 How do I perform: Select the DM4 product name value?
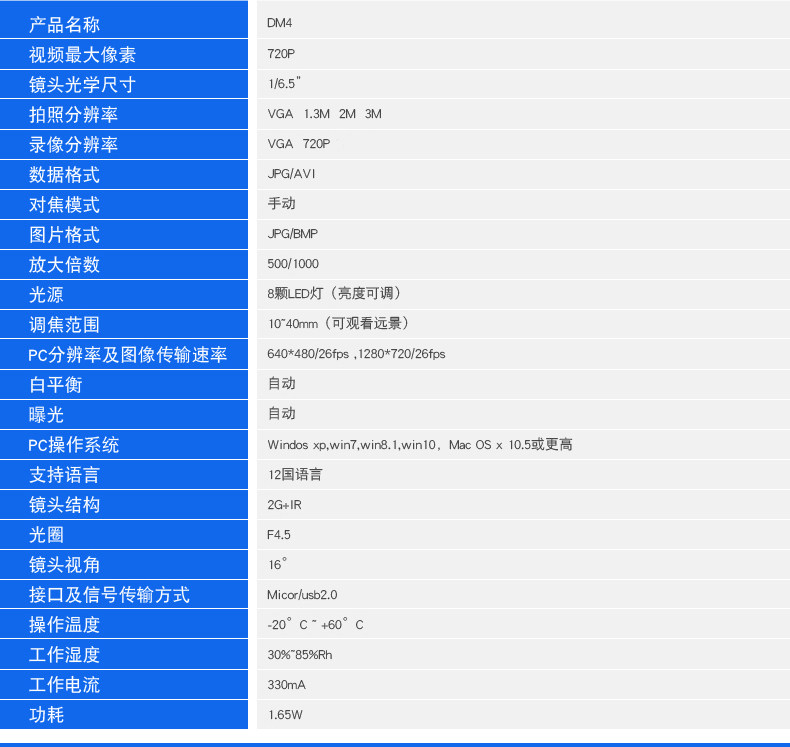[280, 23]
